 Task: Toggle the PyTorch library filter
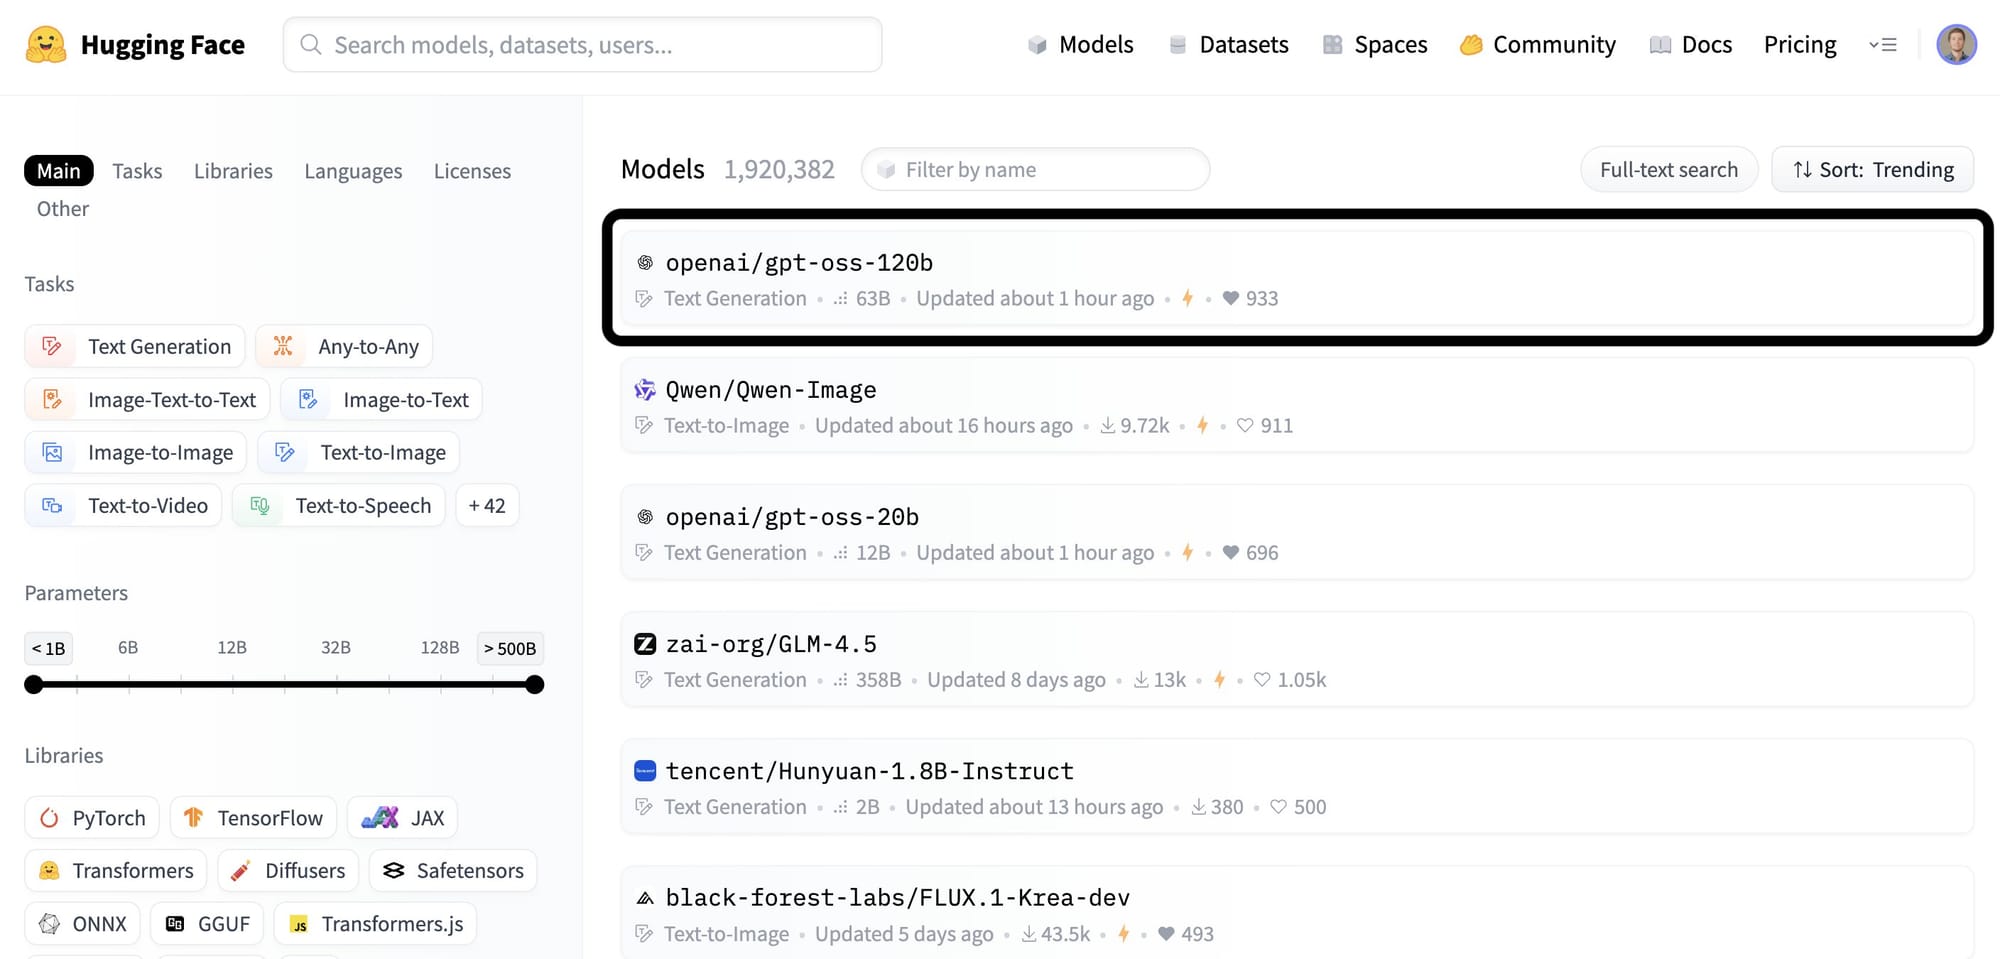(x=92, y=817)
